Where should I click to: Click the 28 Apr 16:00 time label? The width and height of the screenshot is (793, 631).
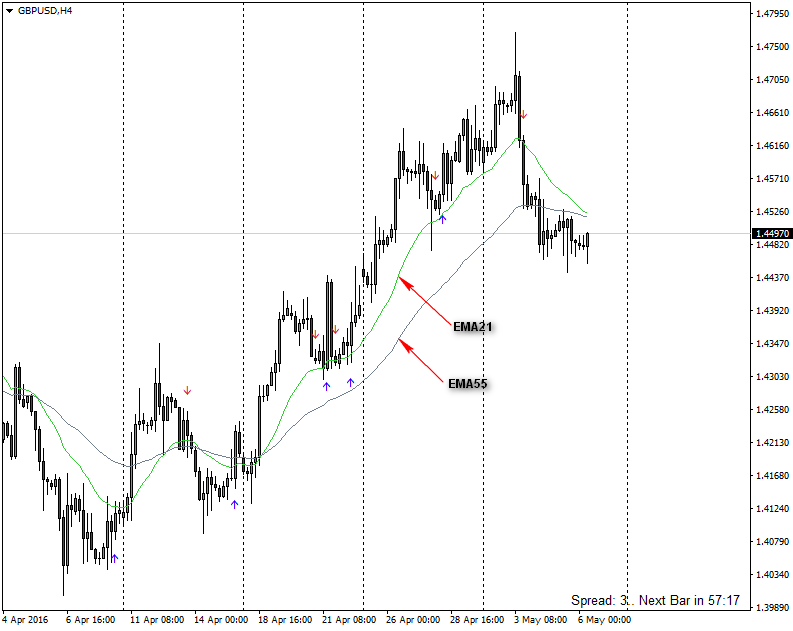477,620
